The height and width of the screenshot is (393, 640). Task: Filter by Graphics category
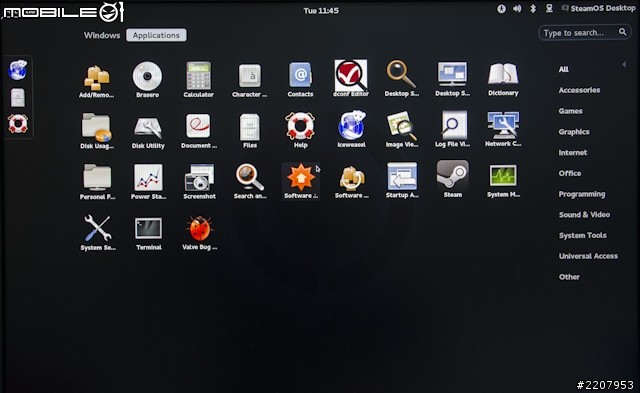574,132
